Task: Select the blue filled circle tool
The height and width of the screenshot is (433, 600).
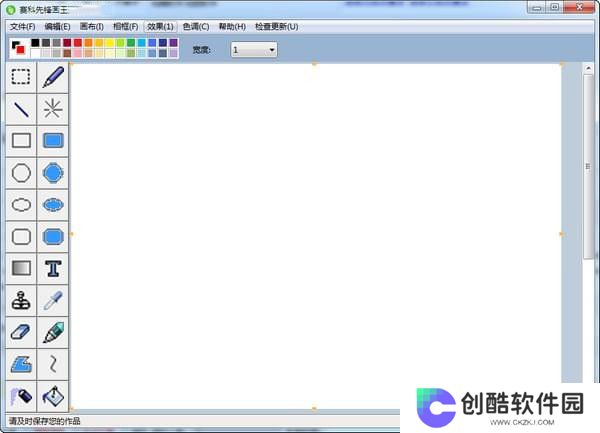Action: [x=53, y=173]
